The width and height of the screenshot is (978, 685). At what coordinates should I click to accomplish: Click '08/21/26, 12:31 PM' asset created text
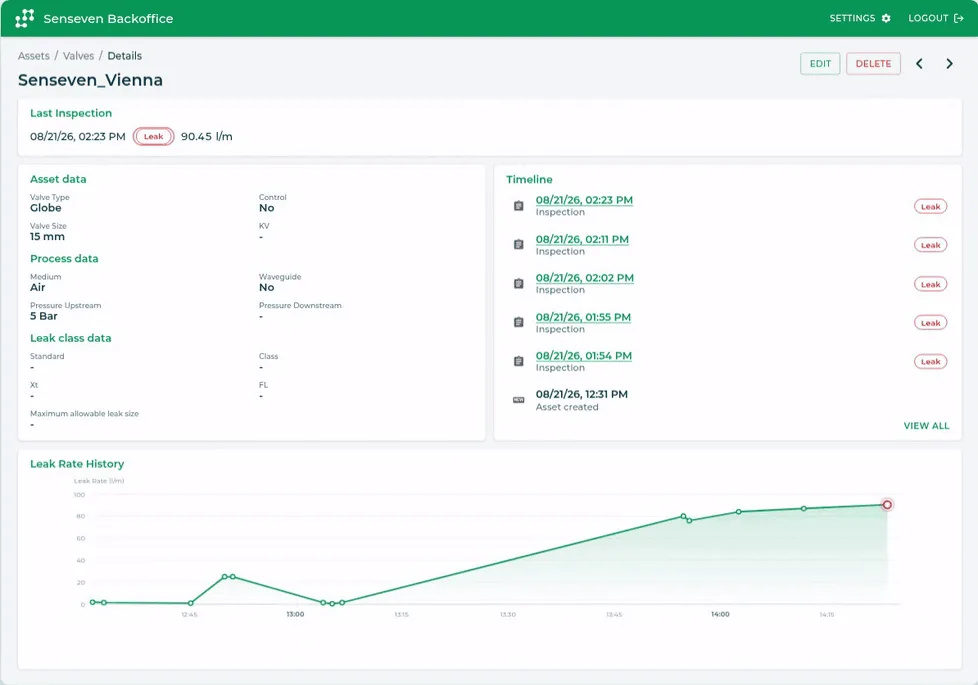pyautogui.click(x=581, y=394)
